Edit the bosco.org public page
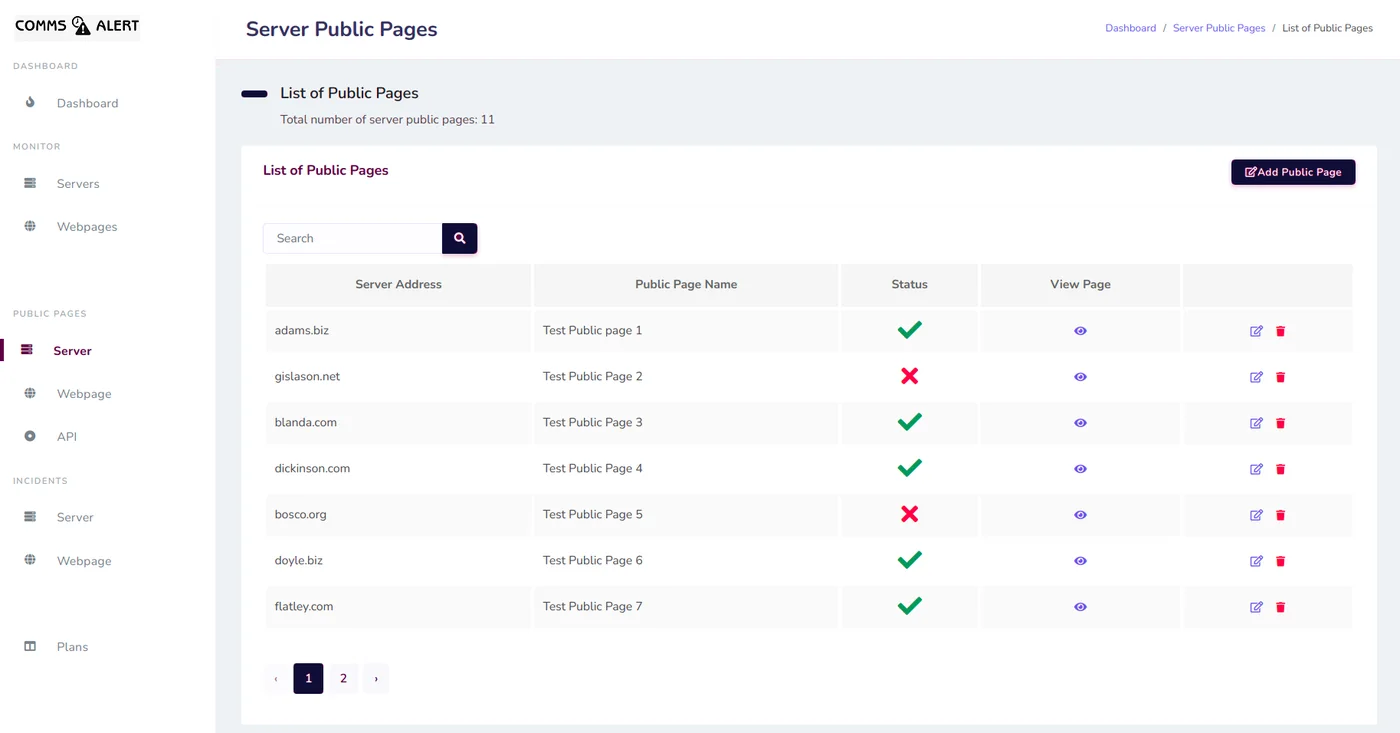1400x733 pixels. click(1256, 515)
